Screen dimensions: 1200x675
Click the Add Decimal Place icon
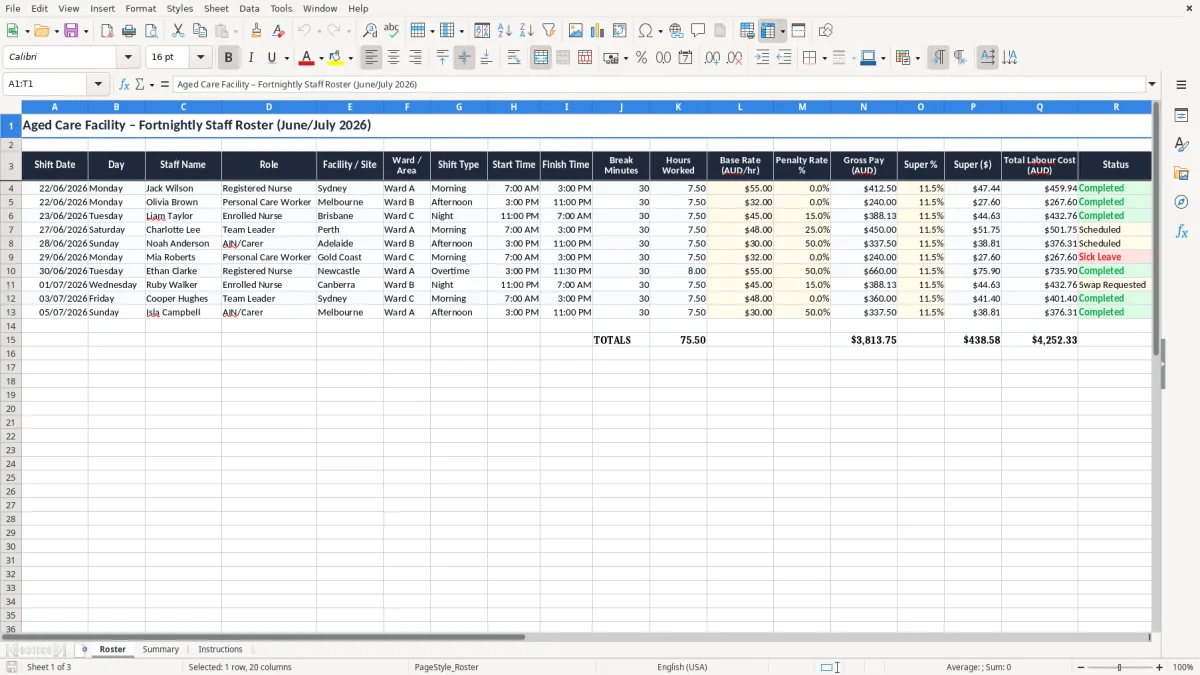[x=712, y=57]
